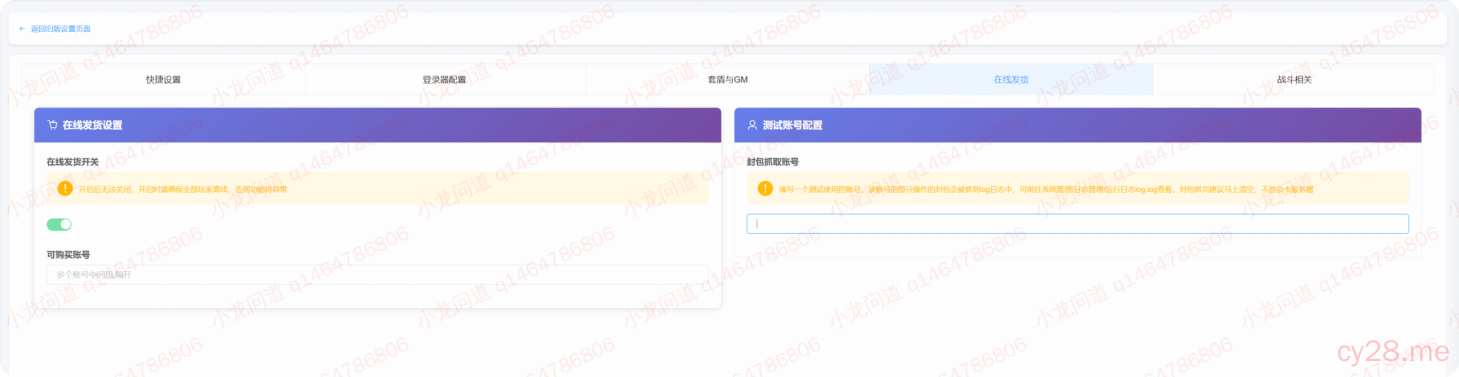This screenshot has height=377, width=1459.
Task: Open the 快捷设置 tab
Action: tap(163, 79)
